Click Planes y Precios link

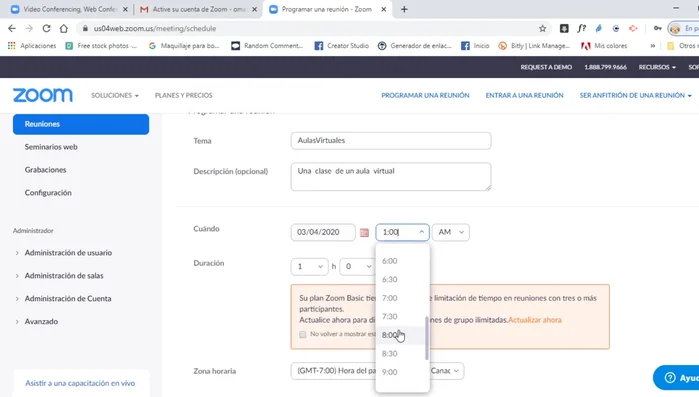183,95
